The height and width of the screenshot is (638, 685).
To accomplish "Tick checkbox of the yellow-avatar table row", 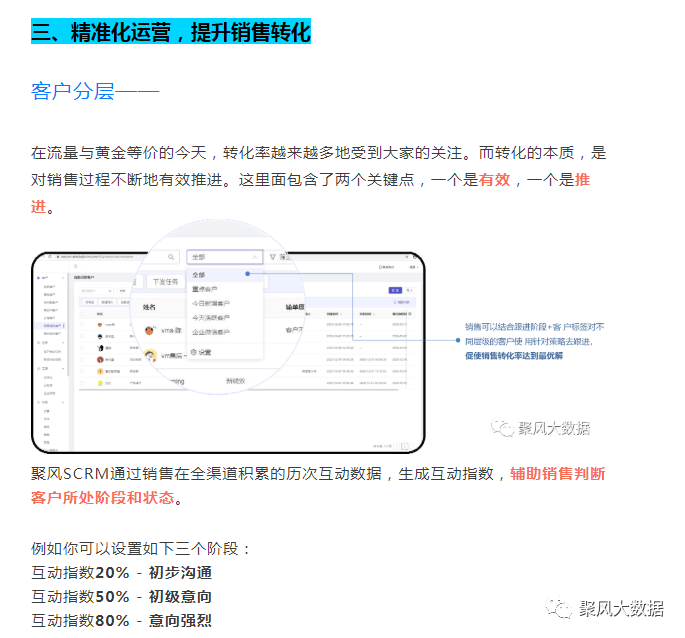I will coord(82,383).
